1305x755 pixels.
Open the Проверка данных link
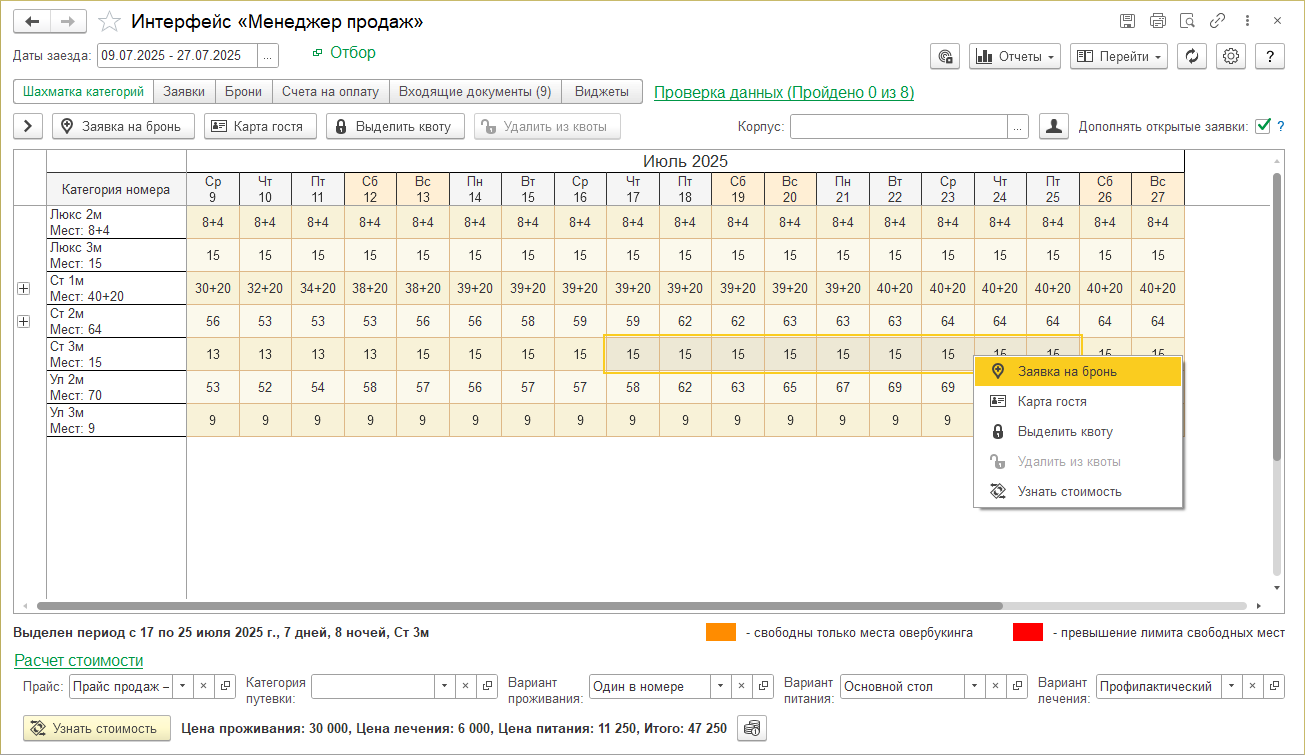click(783, 93)
